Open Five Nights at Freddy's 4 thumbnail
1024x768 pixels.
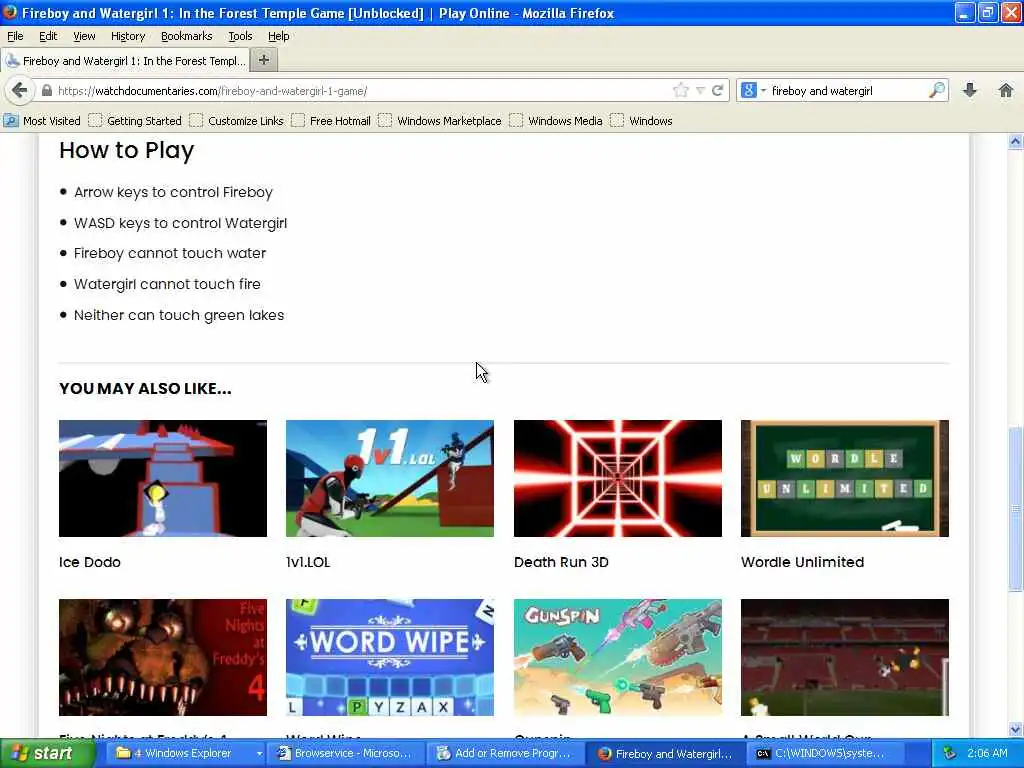click(x=163, y=657)
